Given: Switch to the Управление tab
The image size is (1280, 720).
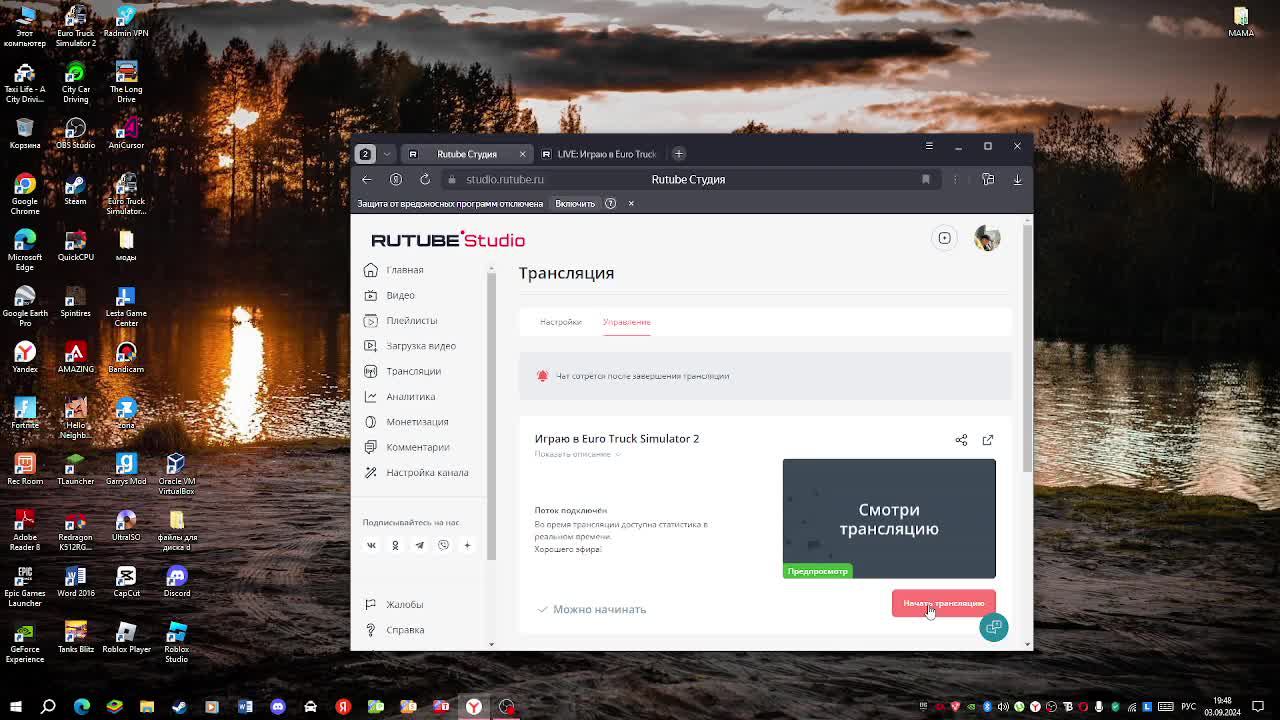Looking at the screenshot, I should click(x=626, y=322).
